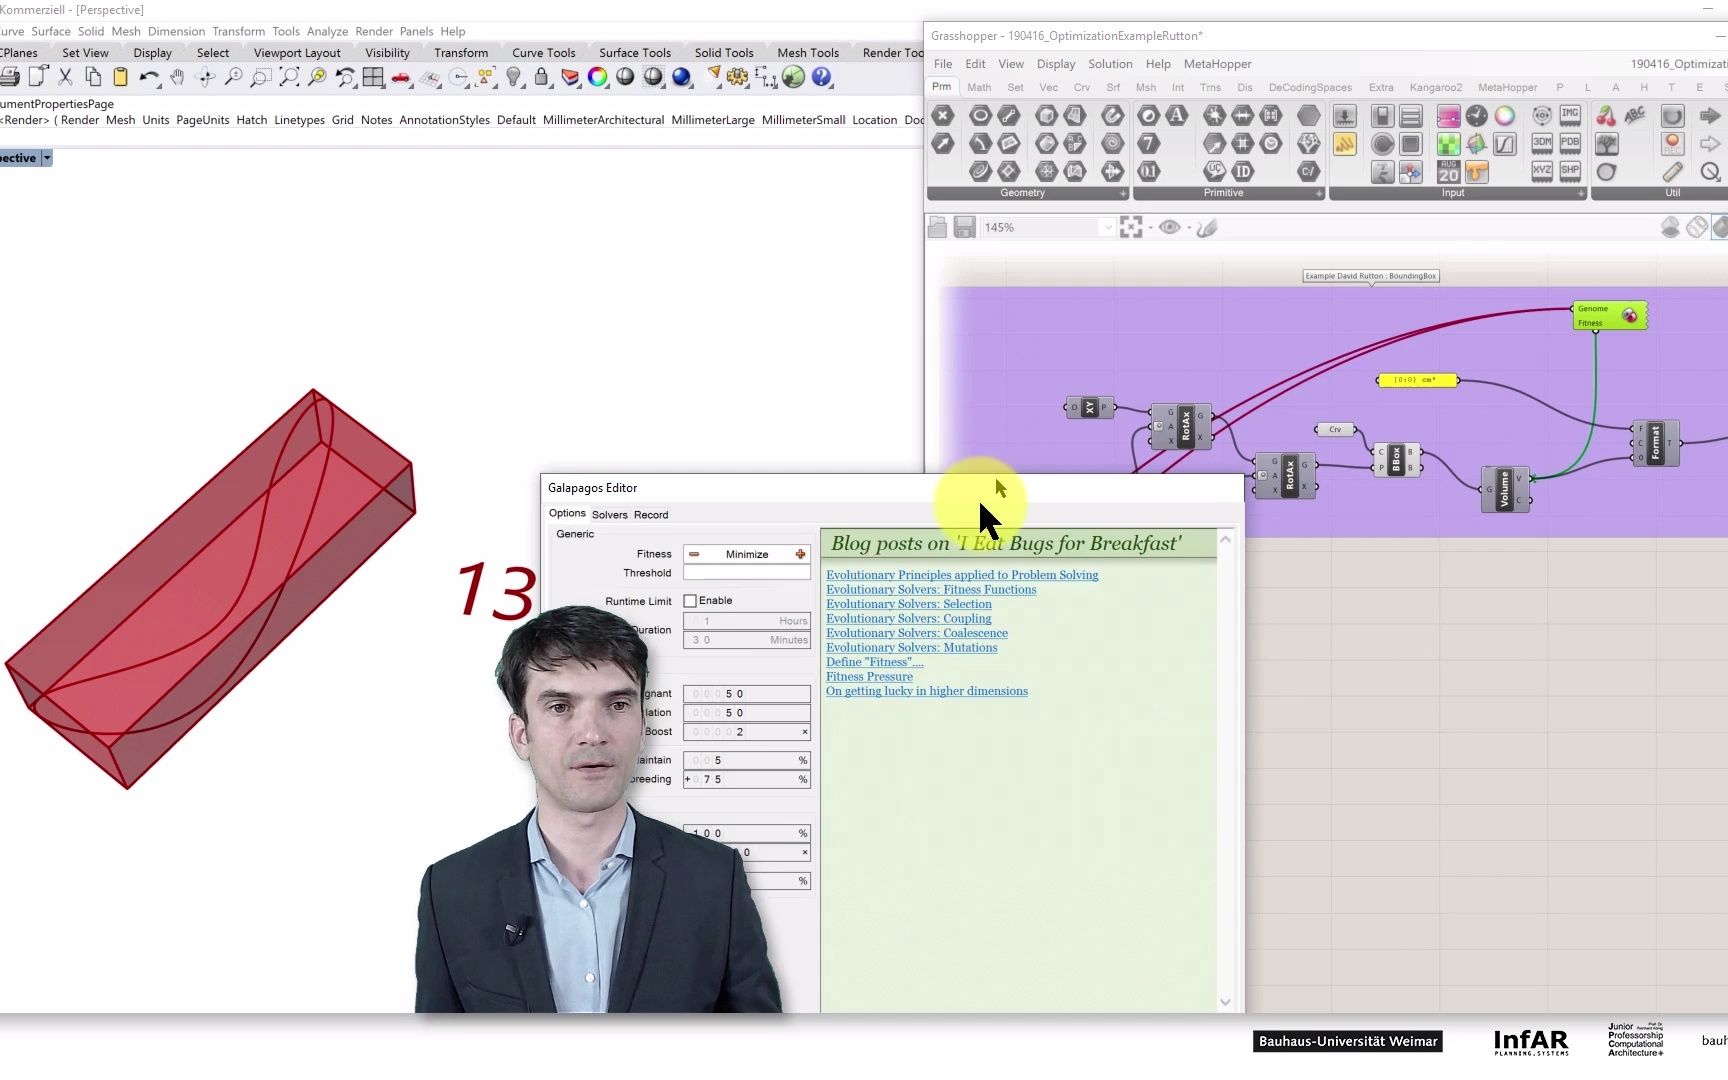Open 'Evolutionary Solvers: Selection' blog link

pos(909,604)
